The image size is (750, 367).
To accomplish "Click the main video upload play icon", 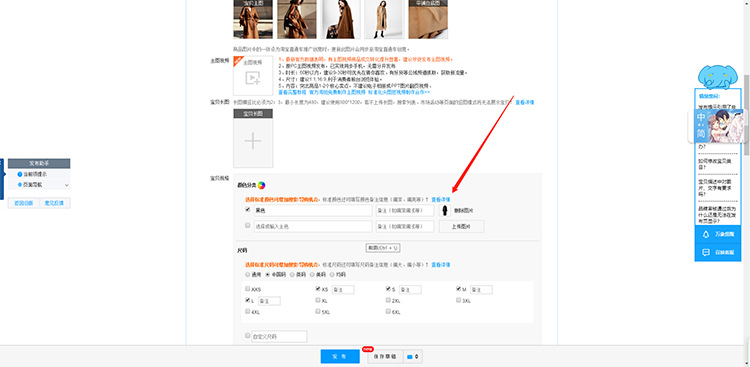I will tap(253, 78).
